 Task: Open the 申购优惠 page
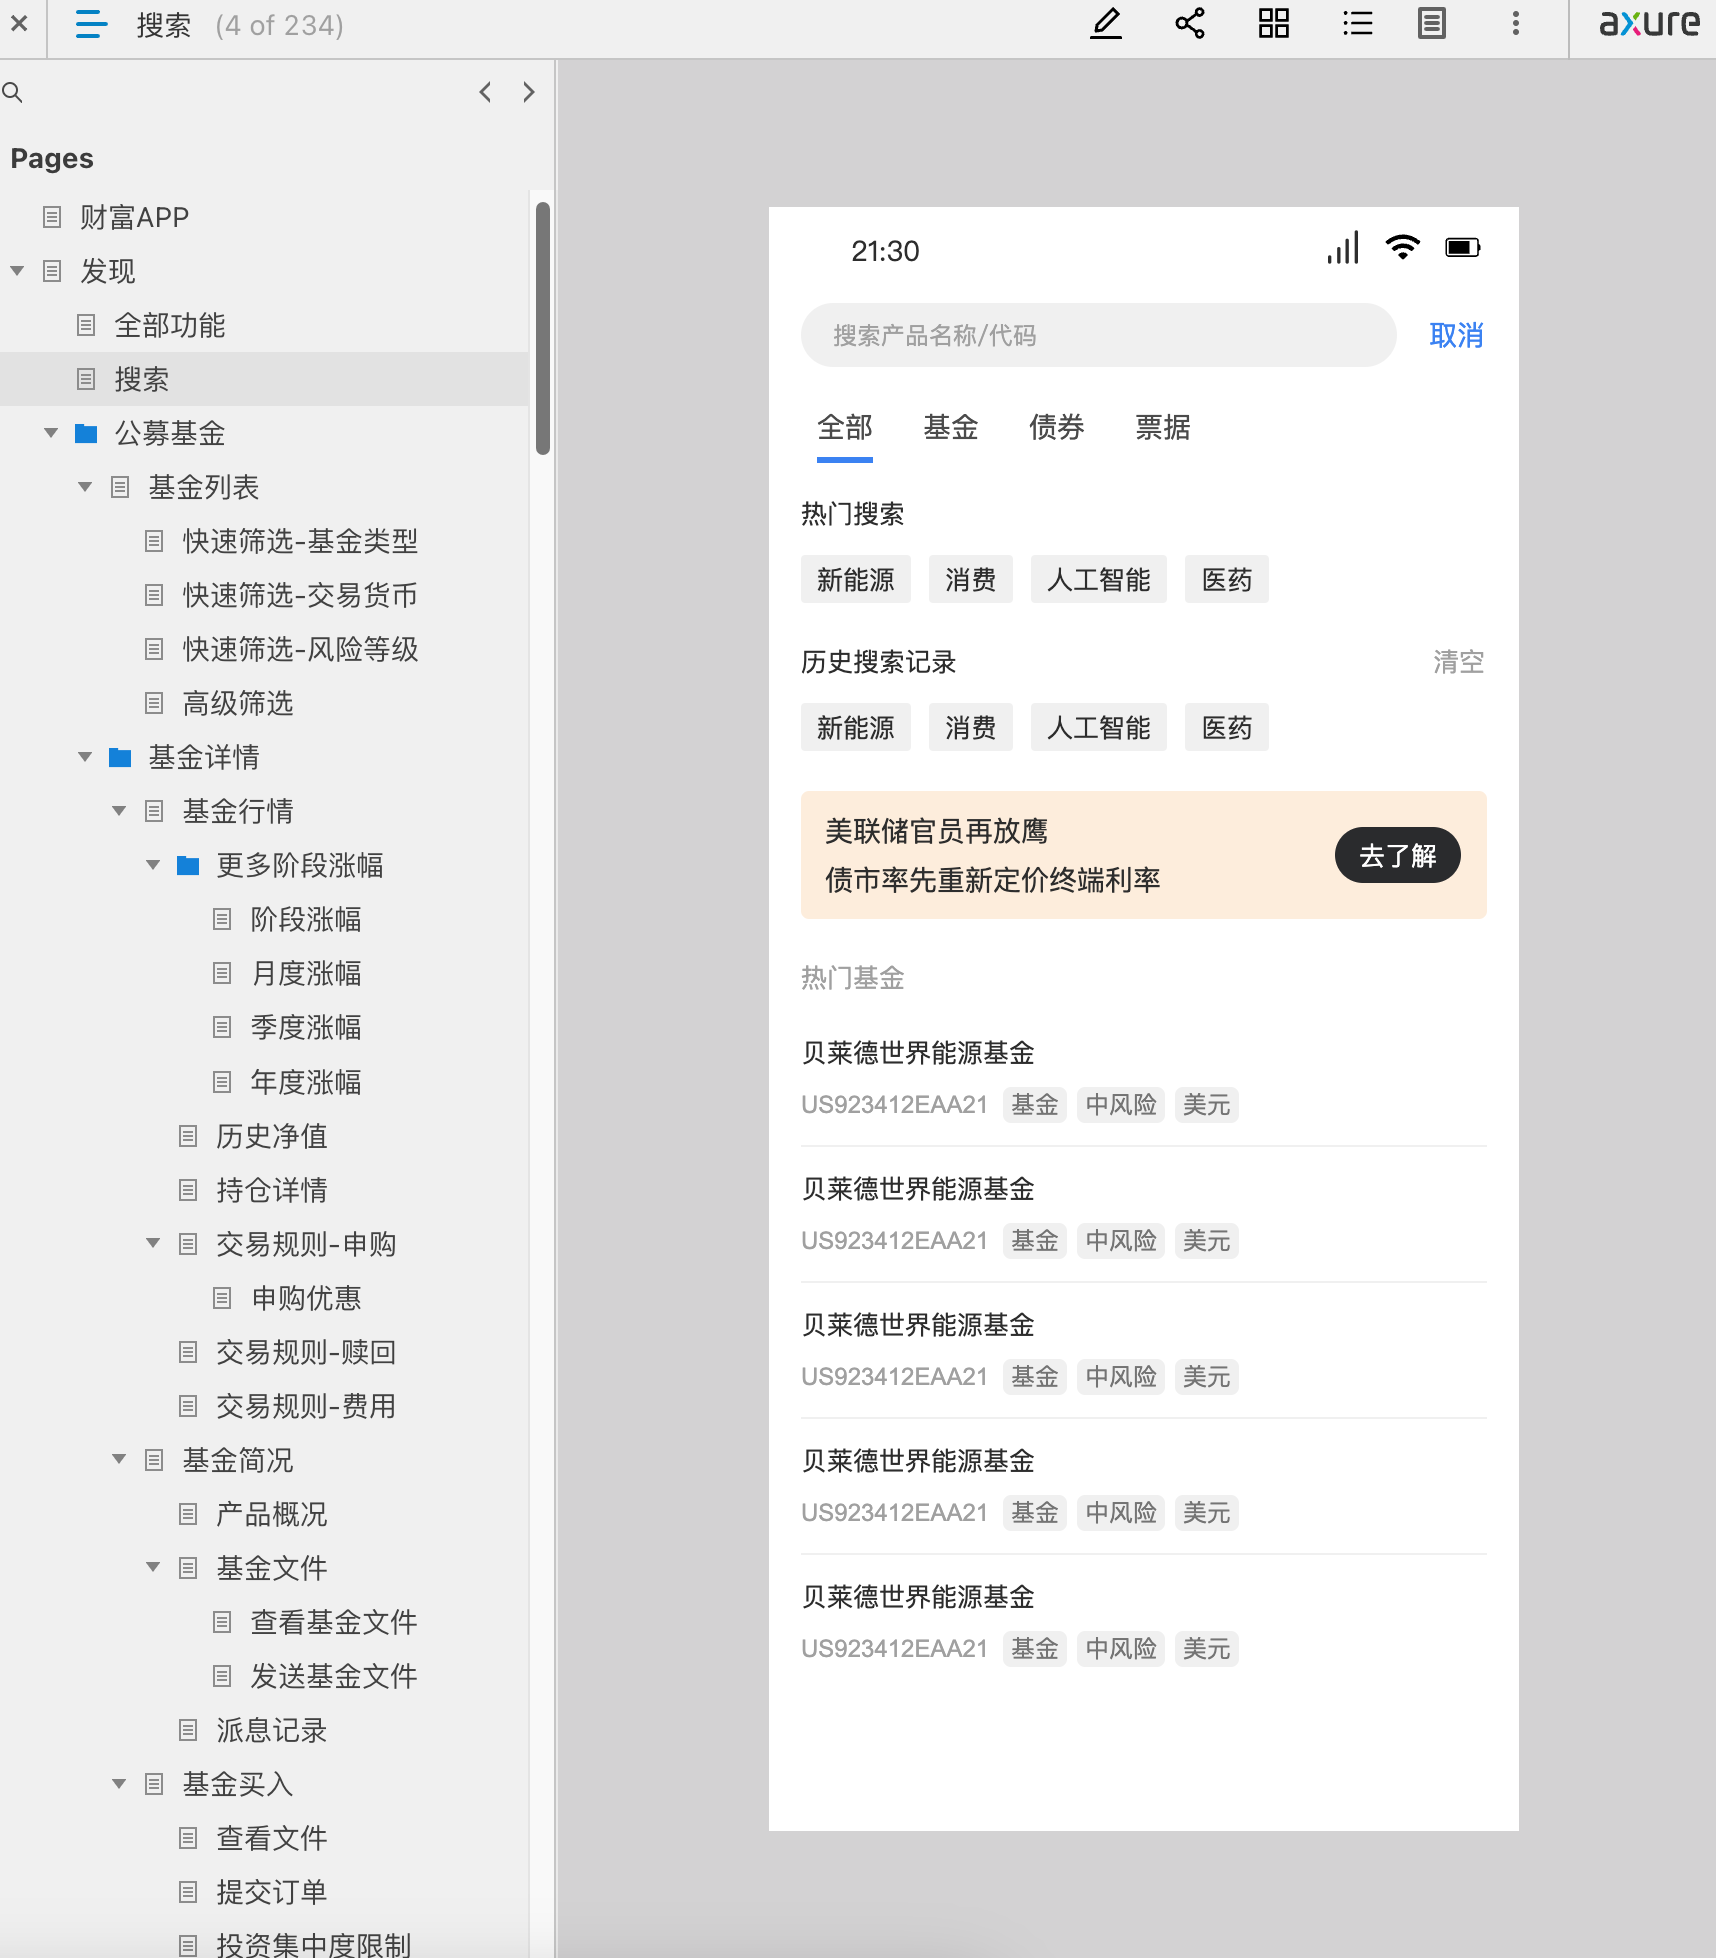point(306,1297)
